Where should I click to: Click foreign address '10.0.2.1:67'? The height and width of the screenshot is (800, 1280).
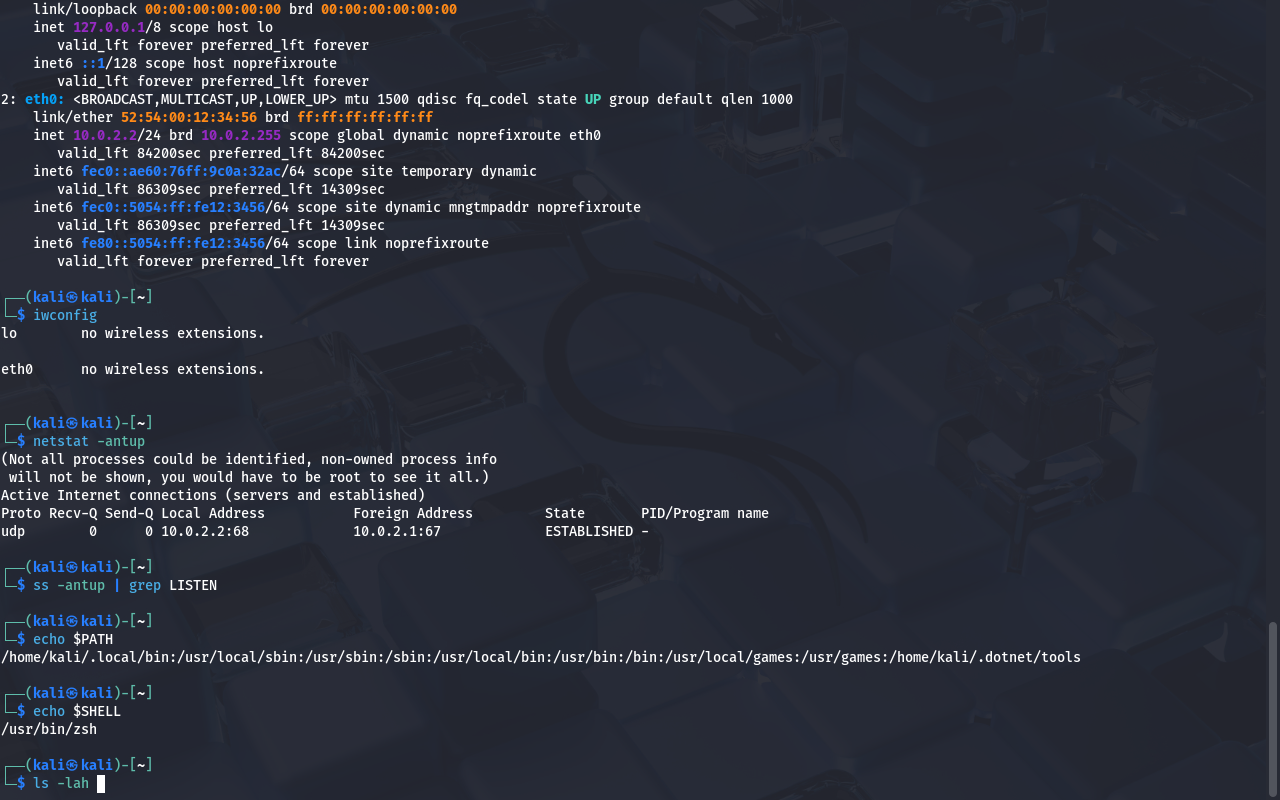coord(397,531)
